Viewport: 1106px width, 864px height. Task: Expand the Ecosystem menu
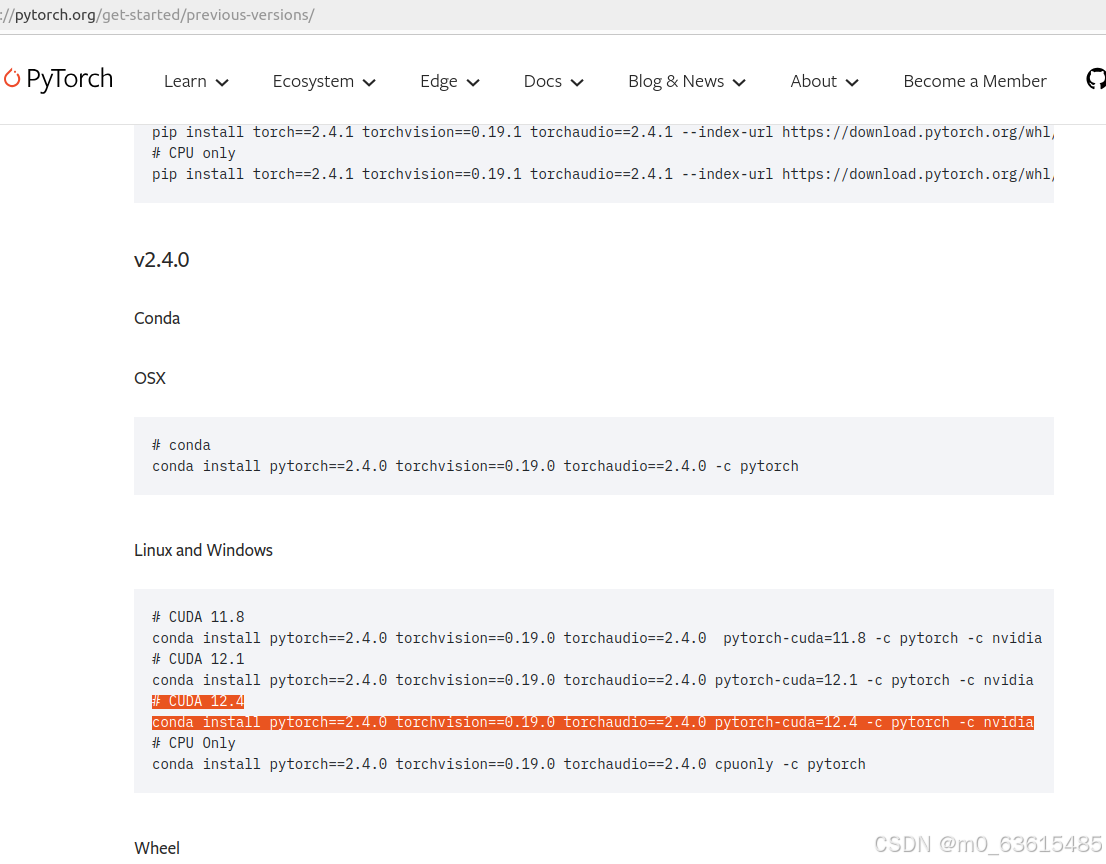[324, 82]
